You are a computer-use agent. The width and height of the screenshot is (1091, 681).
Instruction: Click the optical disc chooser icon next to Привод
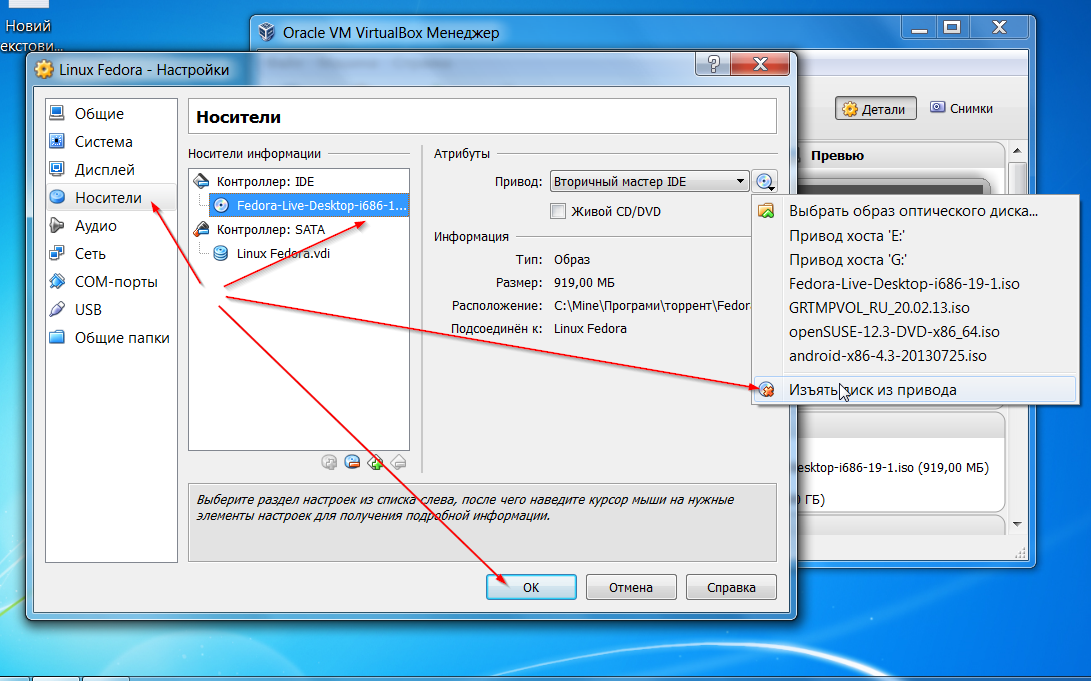coord(765,181)
